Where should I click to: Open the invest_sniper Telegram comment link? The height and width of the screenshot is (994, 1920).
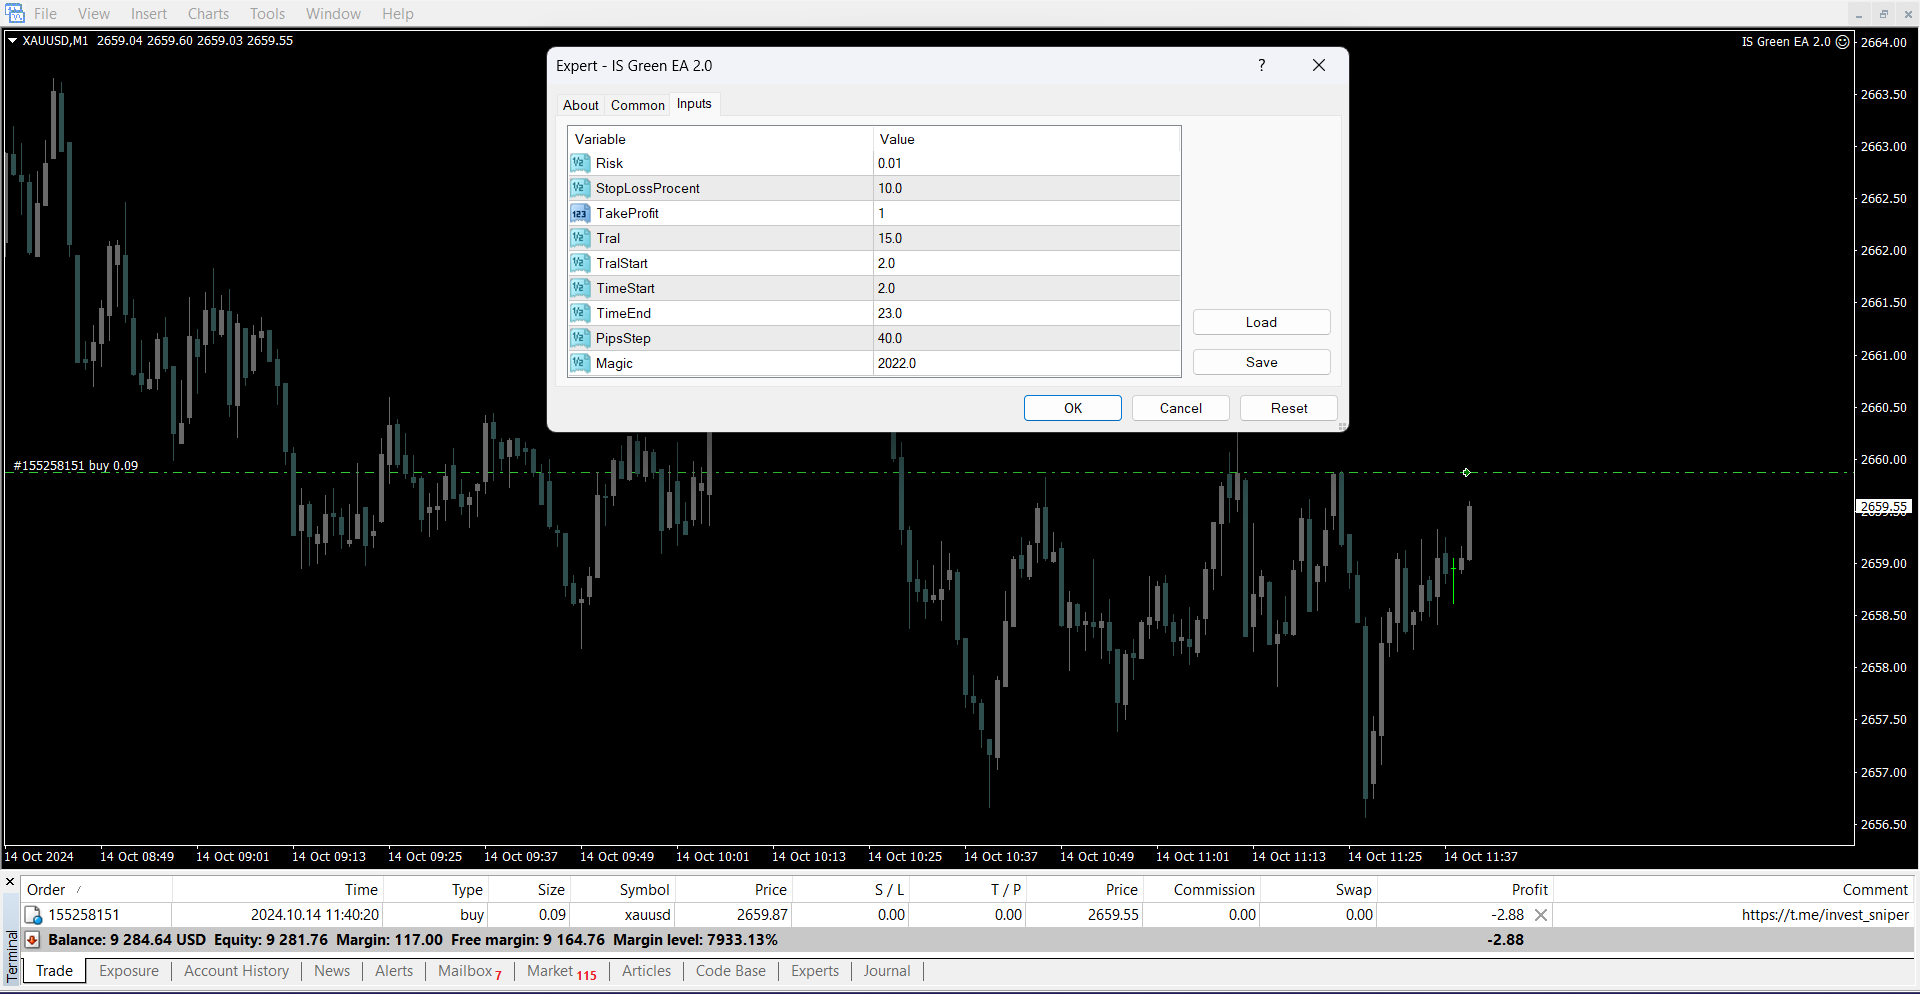pos(1824,915)
